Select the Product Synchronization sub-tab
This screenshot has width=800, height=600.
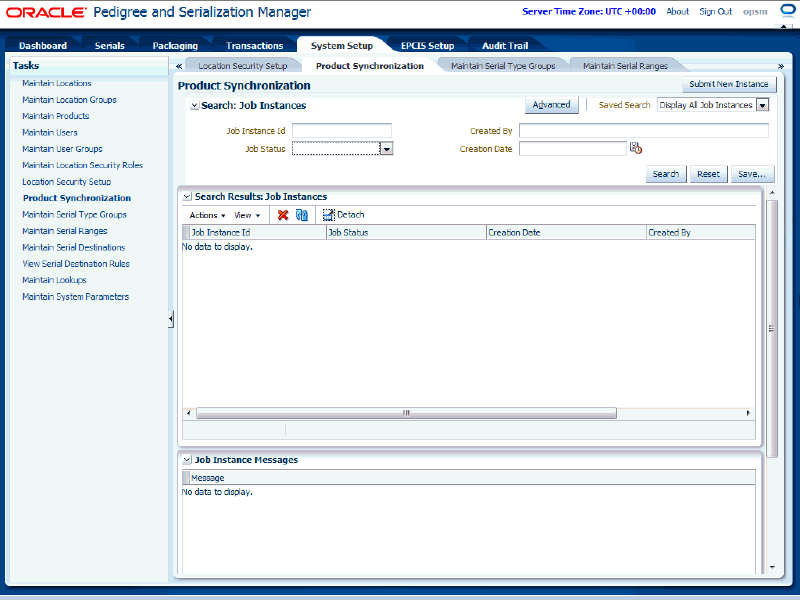tap(370, 66)
